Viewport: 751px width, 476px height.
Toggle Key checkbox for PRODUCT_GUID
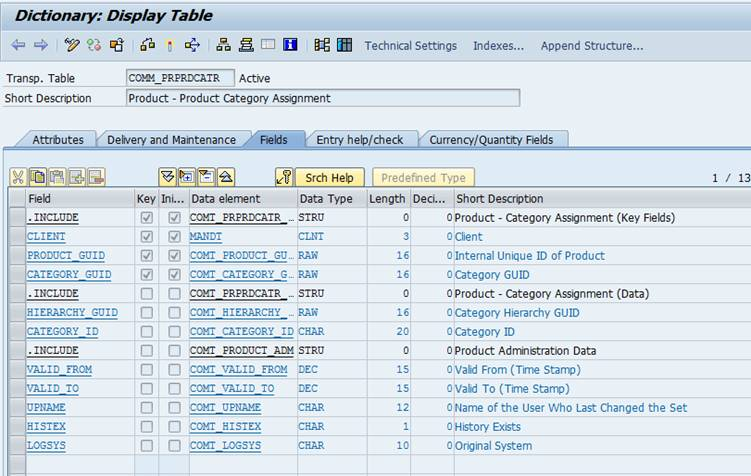pos(147,256)
